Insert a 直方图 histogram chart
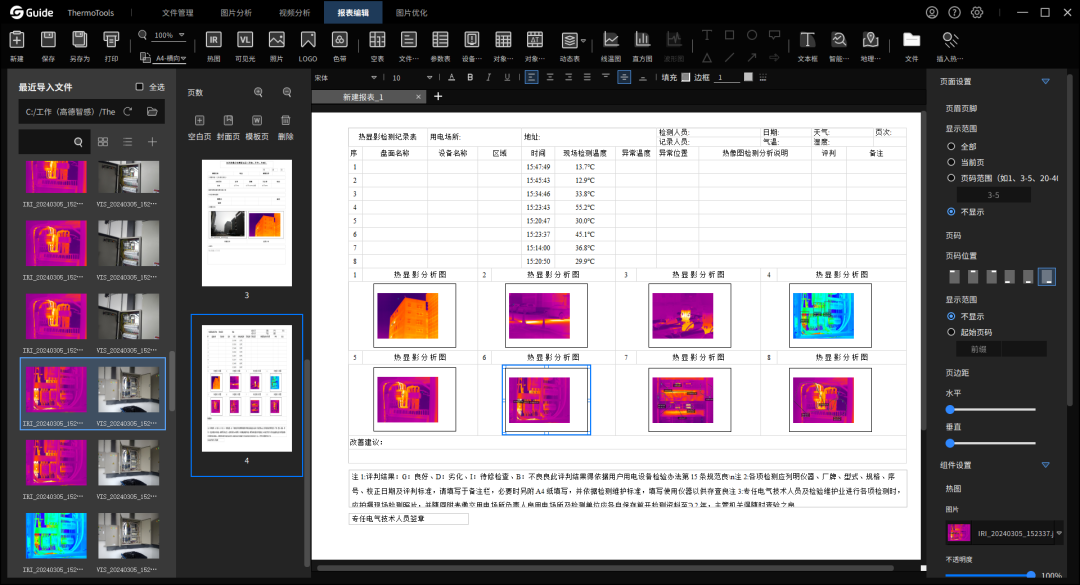The height and width of the screenshot is (585, 1080). (642, 40)
